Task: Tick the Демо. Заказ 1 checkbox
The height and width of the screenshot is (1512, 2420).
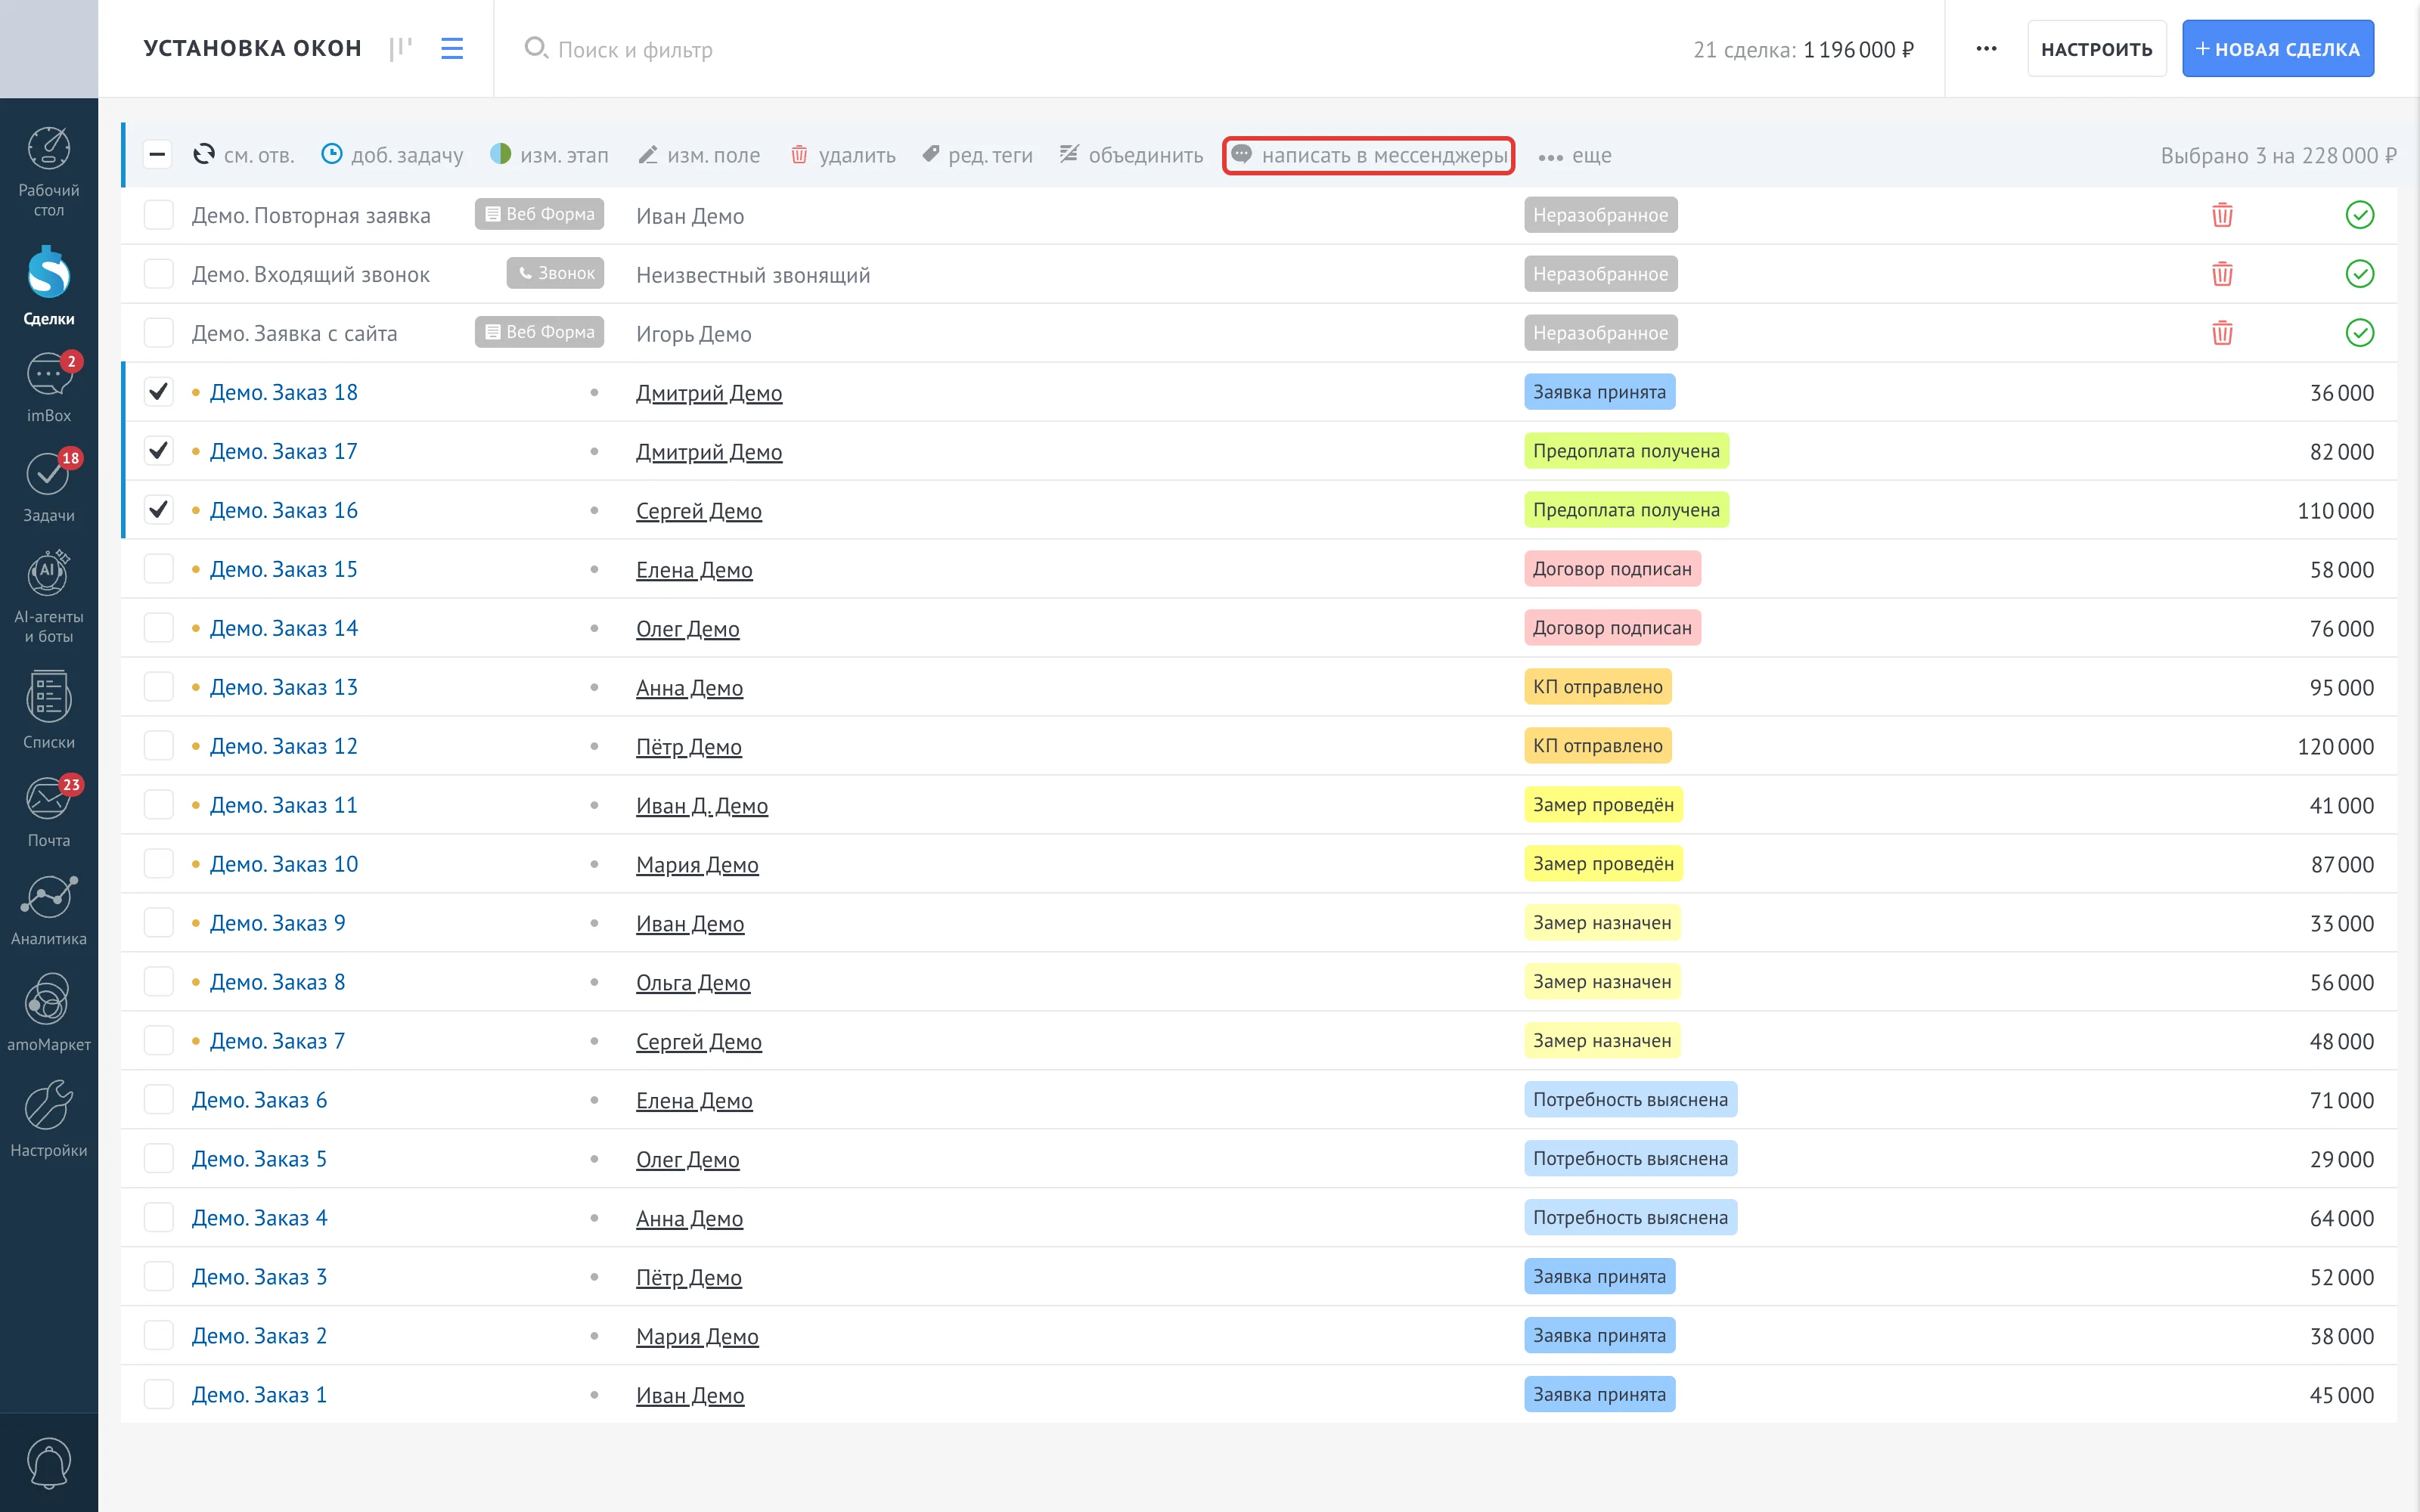Action: coord(158,1394)
